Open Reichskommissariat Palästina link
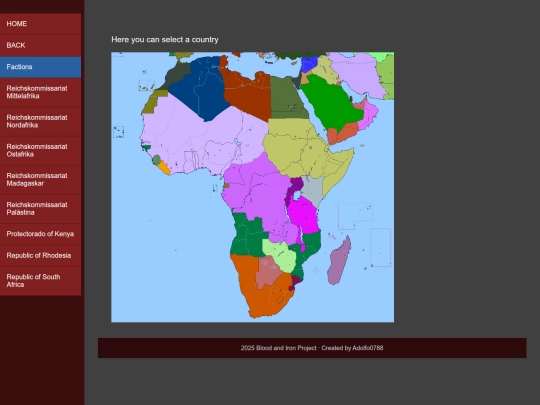 pyautogui.click(x=40, y=209)
